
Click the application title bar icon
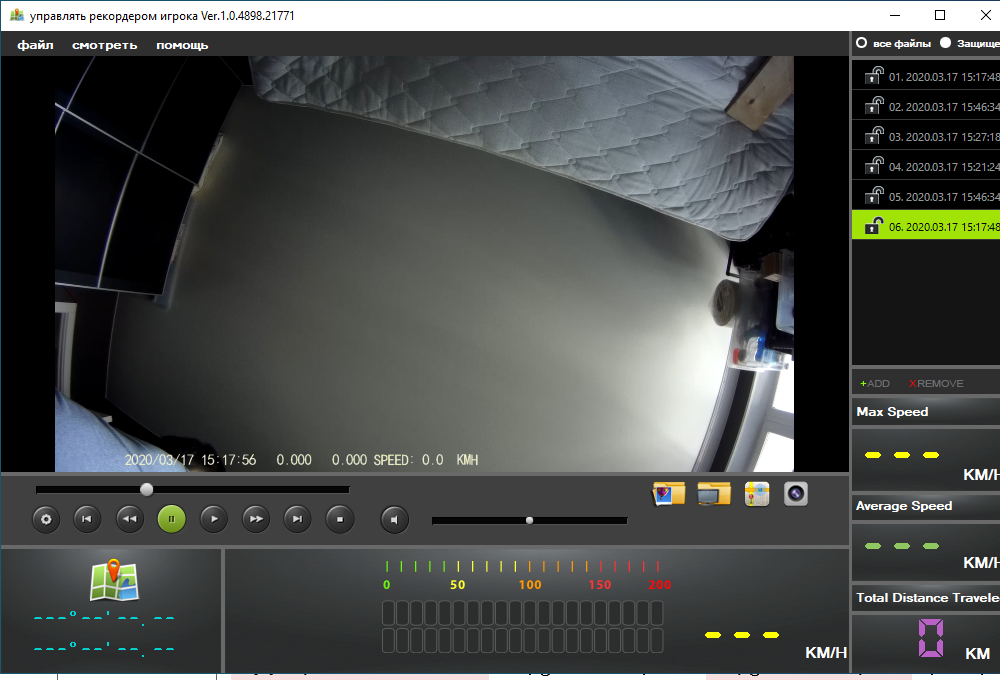pyautogui.click(x=17, y=15)
